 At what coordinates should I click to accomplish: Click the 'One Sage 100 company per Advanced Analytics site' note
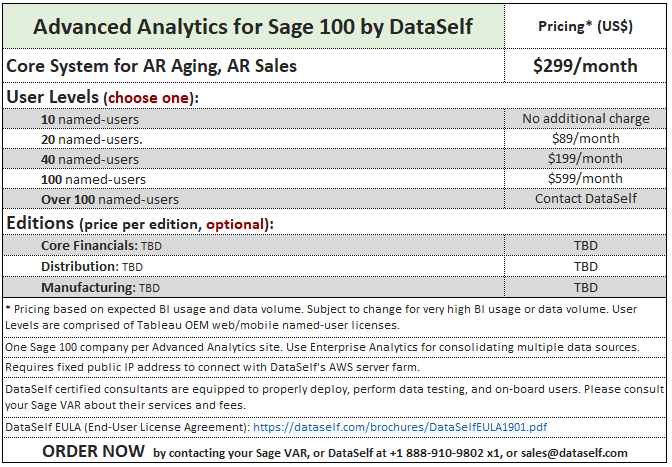point(322,347)
